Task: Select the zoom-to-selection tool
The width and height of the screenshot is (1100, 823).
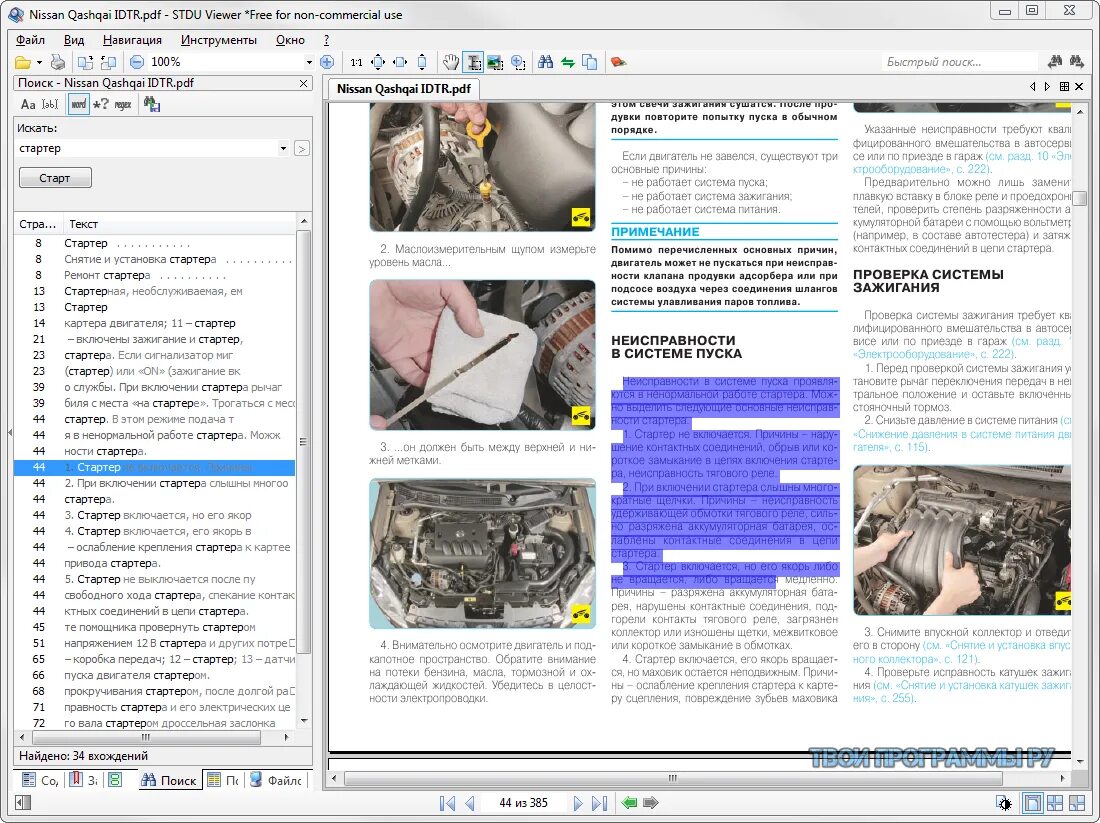Action: [518, 62]
